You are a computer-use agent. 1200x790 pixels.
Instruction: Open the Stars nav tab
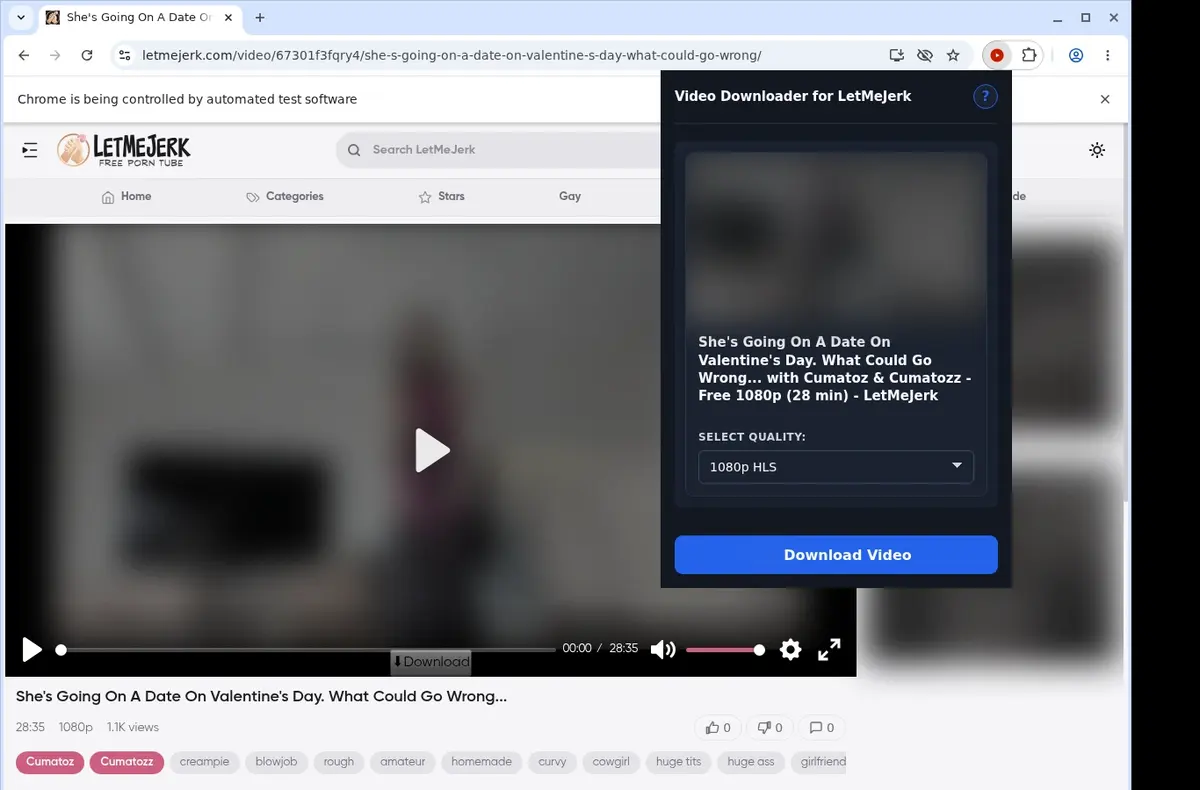(441, 196)
